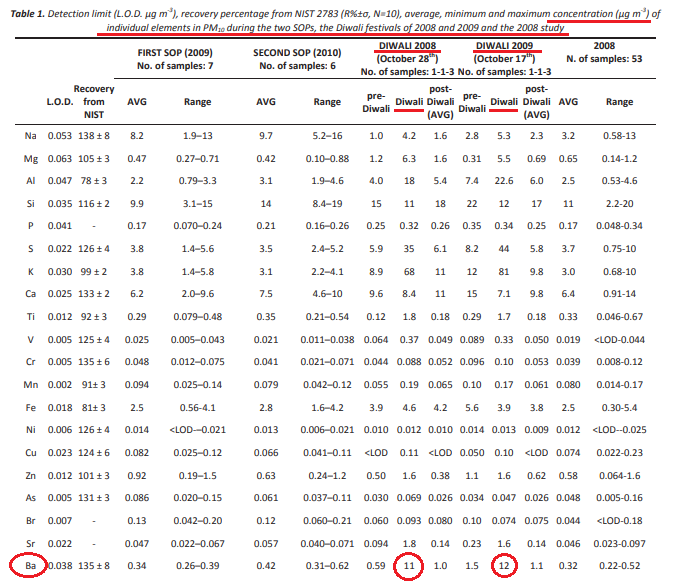
Task: Click the L.O.D. value '0.047' for Al
Action: (60, 181)
